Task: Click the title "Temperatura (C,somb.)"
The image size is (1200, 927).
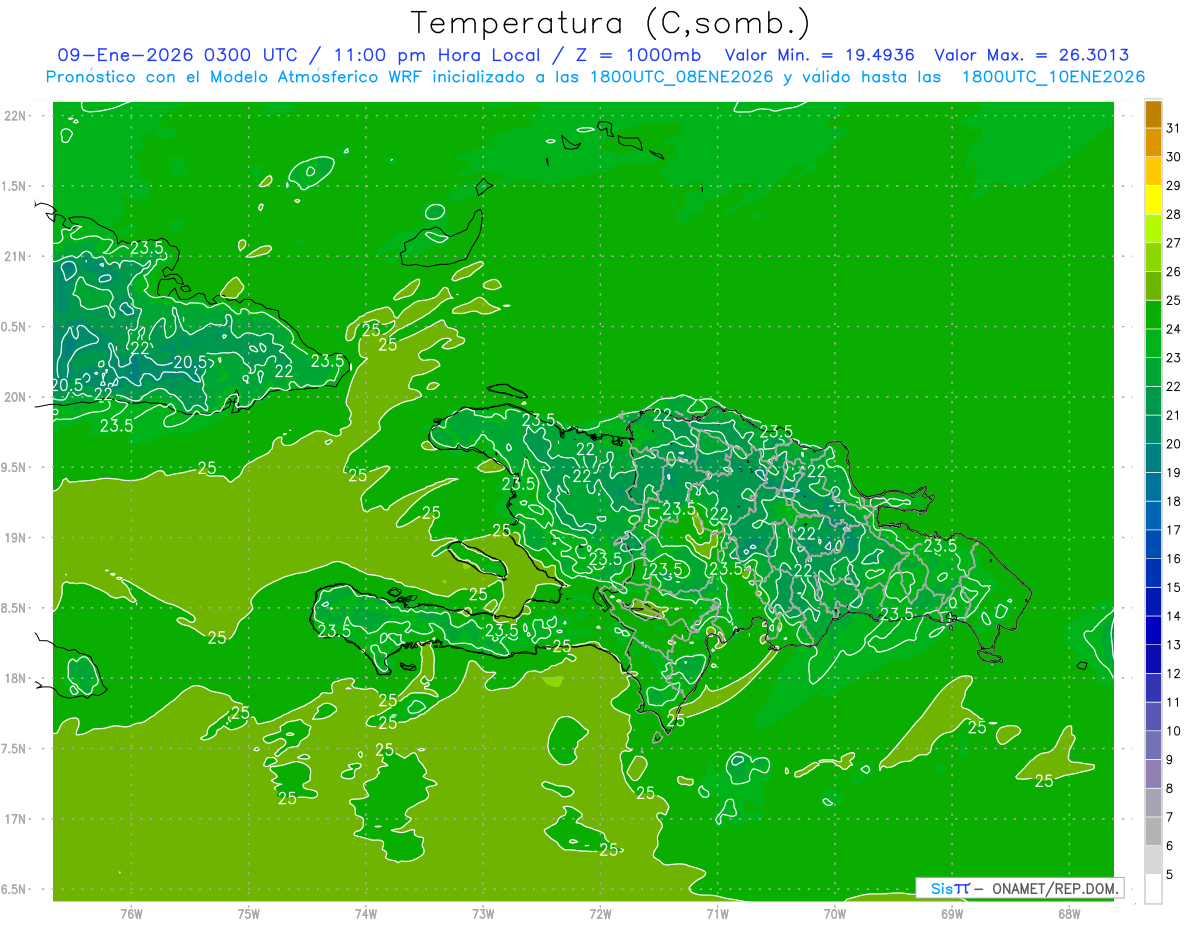Action: coord(610,23)
